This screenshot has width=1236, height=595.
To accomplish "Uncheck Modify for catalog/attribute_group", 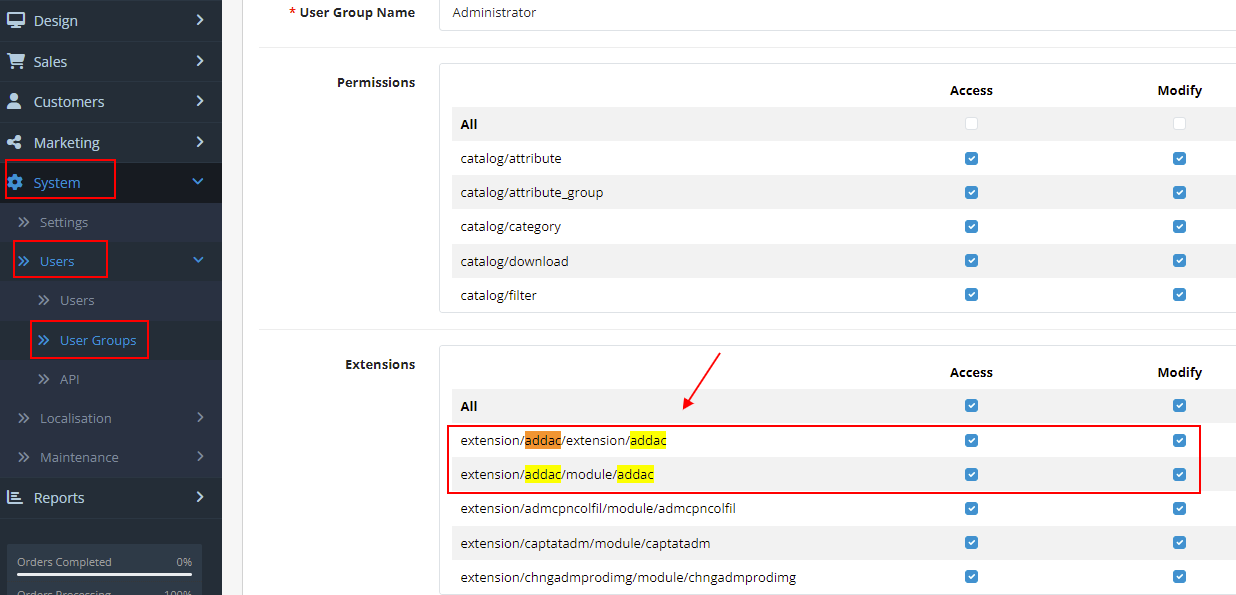I will coord(1179,192).
